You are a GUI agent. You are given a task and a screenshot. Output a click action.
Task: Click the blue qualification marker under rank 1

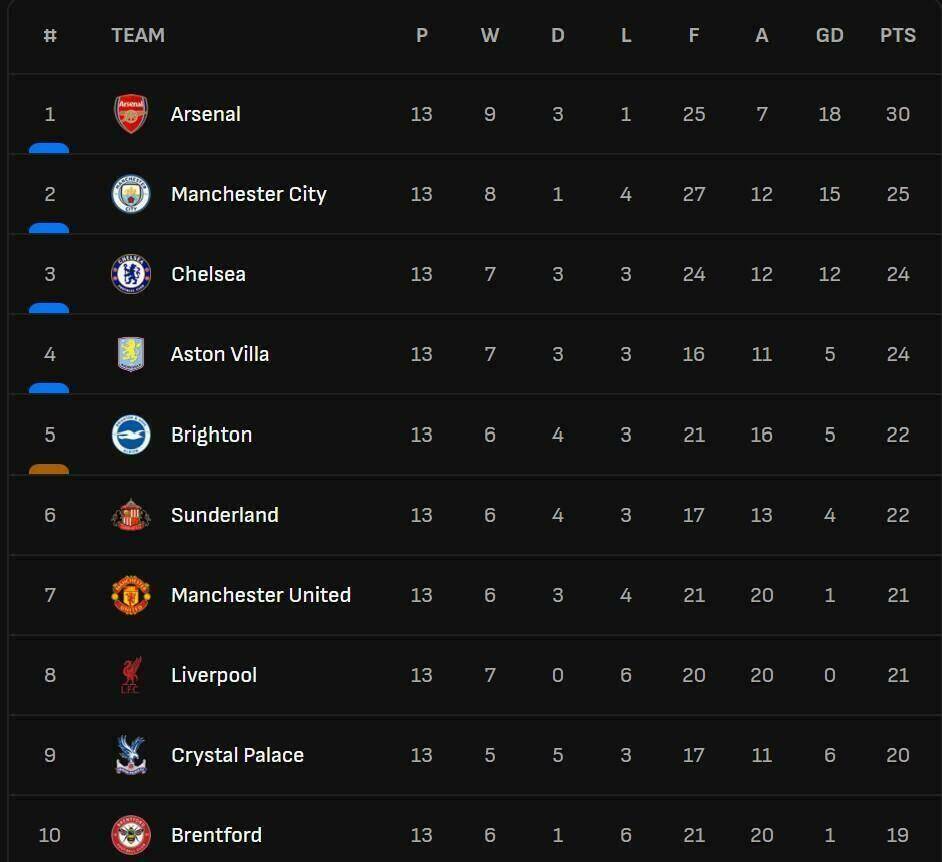(x=49, y=148)
